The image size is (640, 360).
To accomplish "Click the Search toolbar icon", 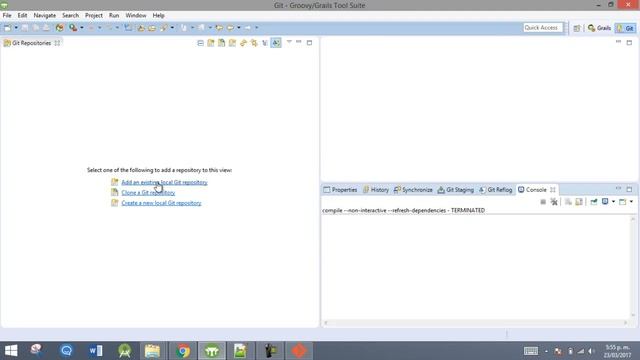I will 164,28.
